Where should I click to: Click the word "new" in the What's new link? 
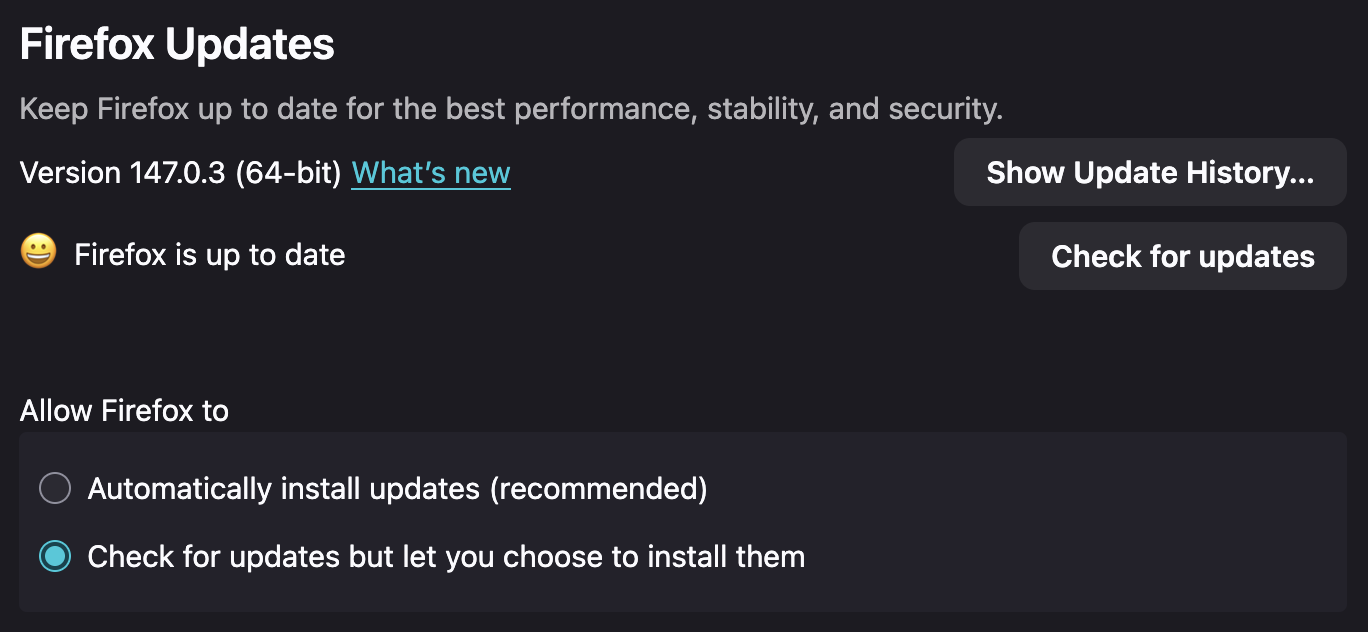(x=482, y=173)
